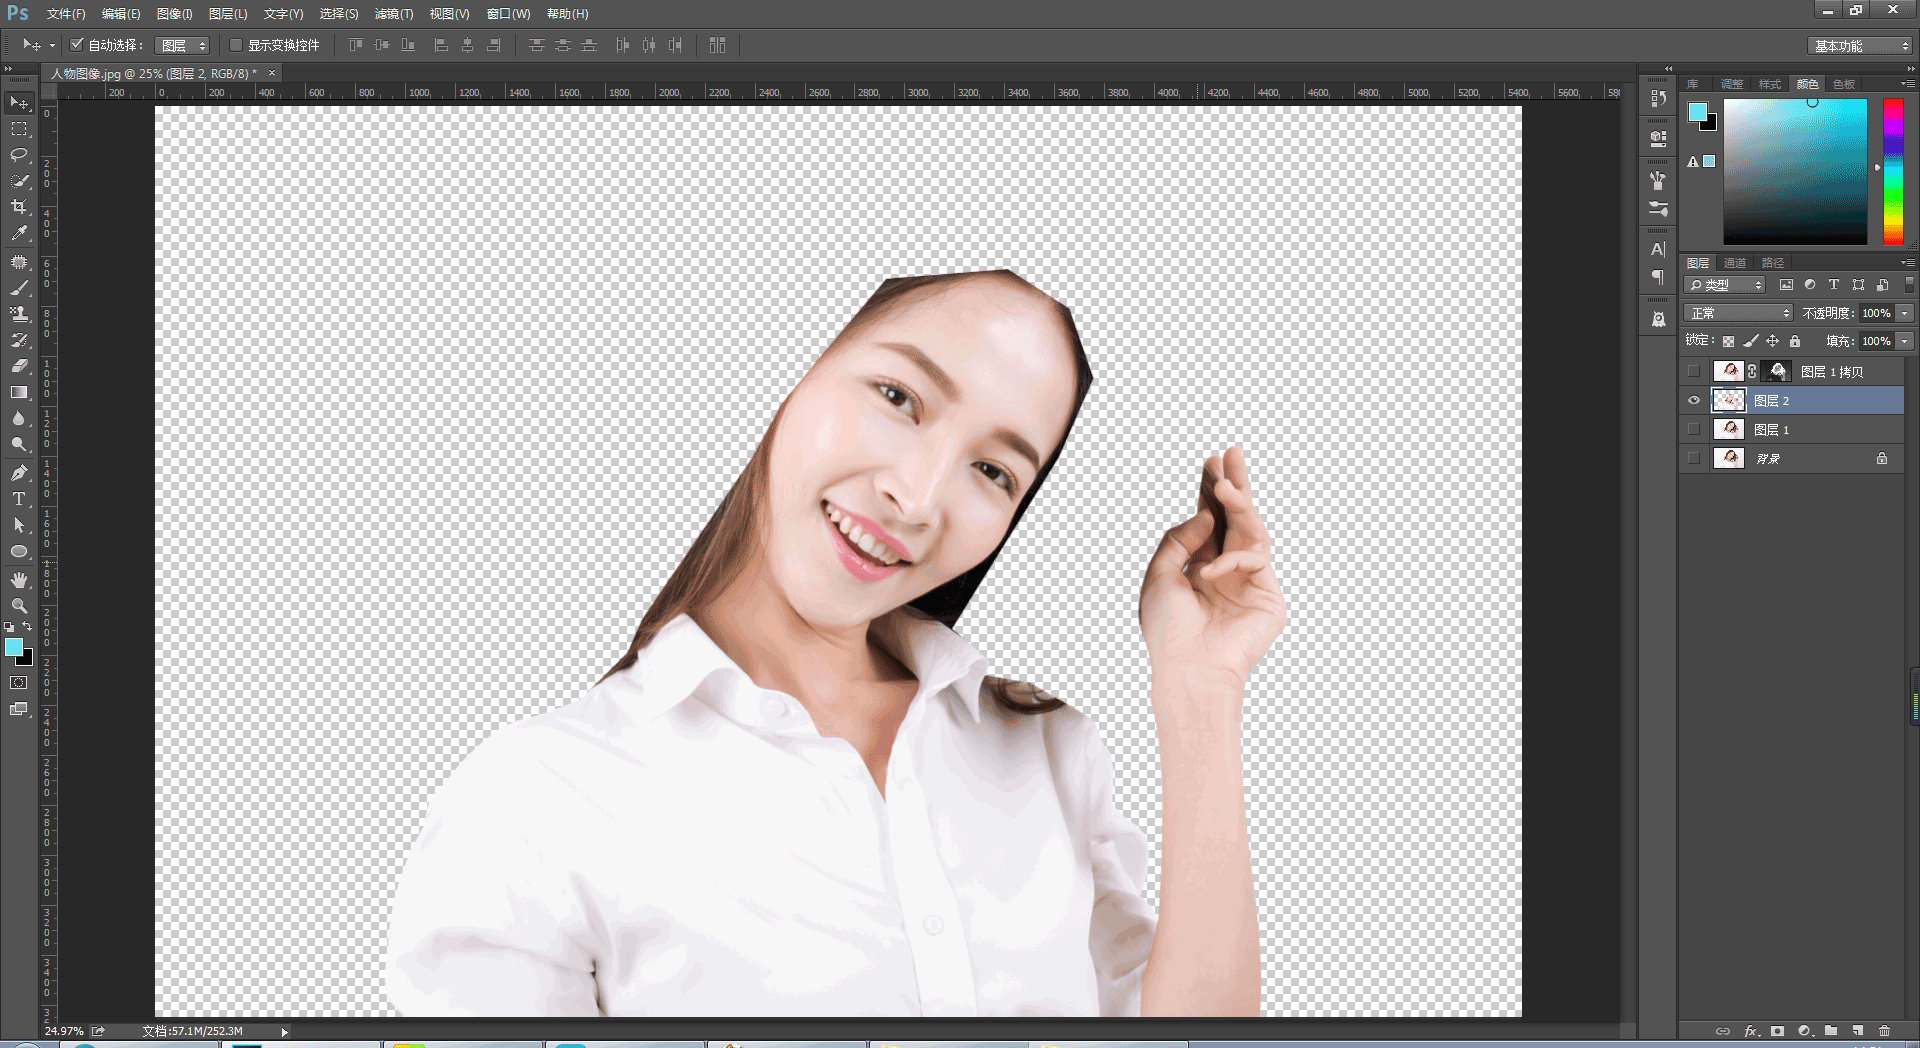The height and width of the screenshot is (1048, 1920).
Task: Swap foreground and background colors arrow
Action: click(27, 627)
